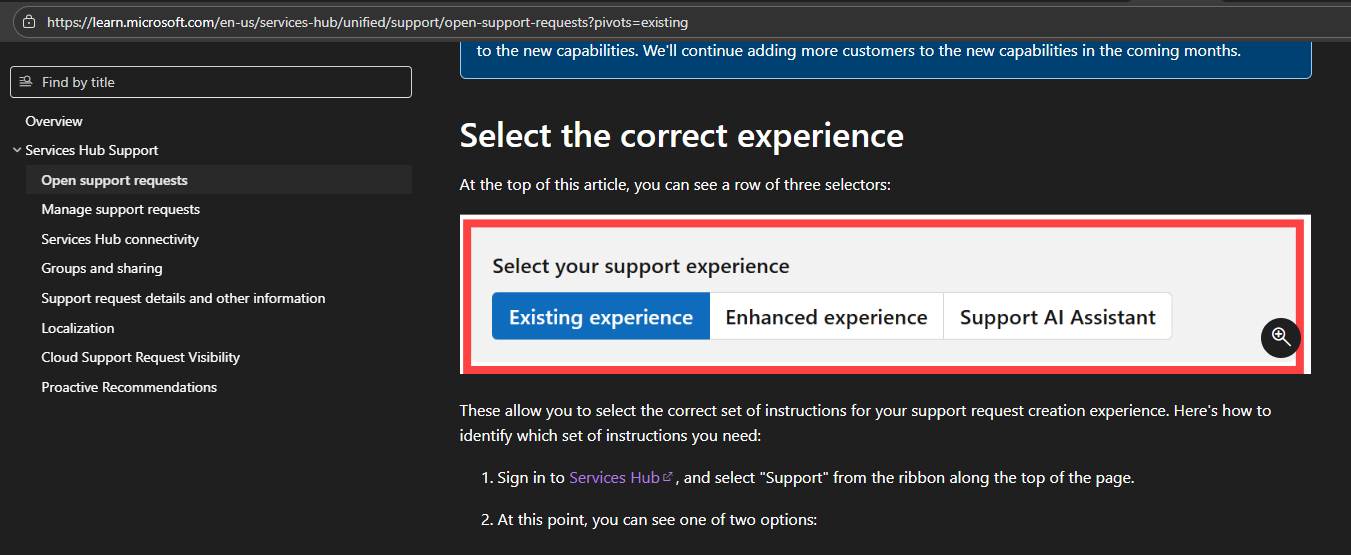Viewport: 1351px width, 555px height.
Task: Open the Proactive Recommendations article
Action: tap(129, 387)
